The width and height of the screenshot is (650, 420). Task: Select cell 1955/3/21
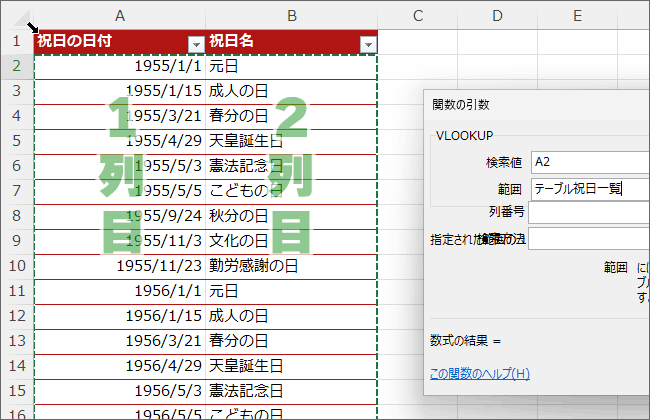click(120, 116)
